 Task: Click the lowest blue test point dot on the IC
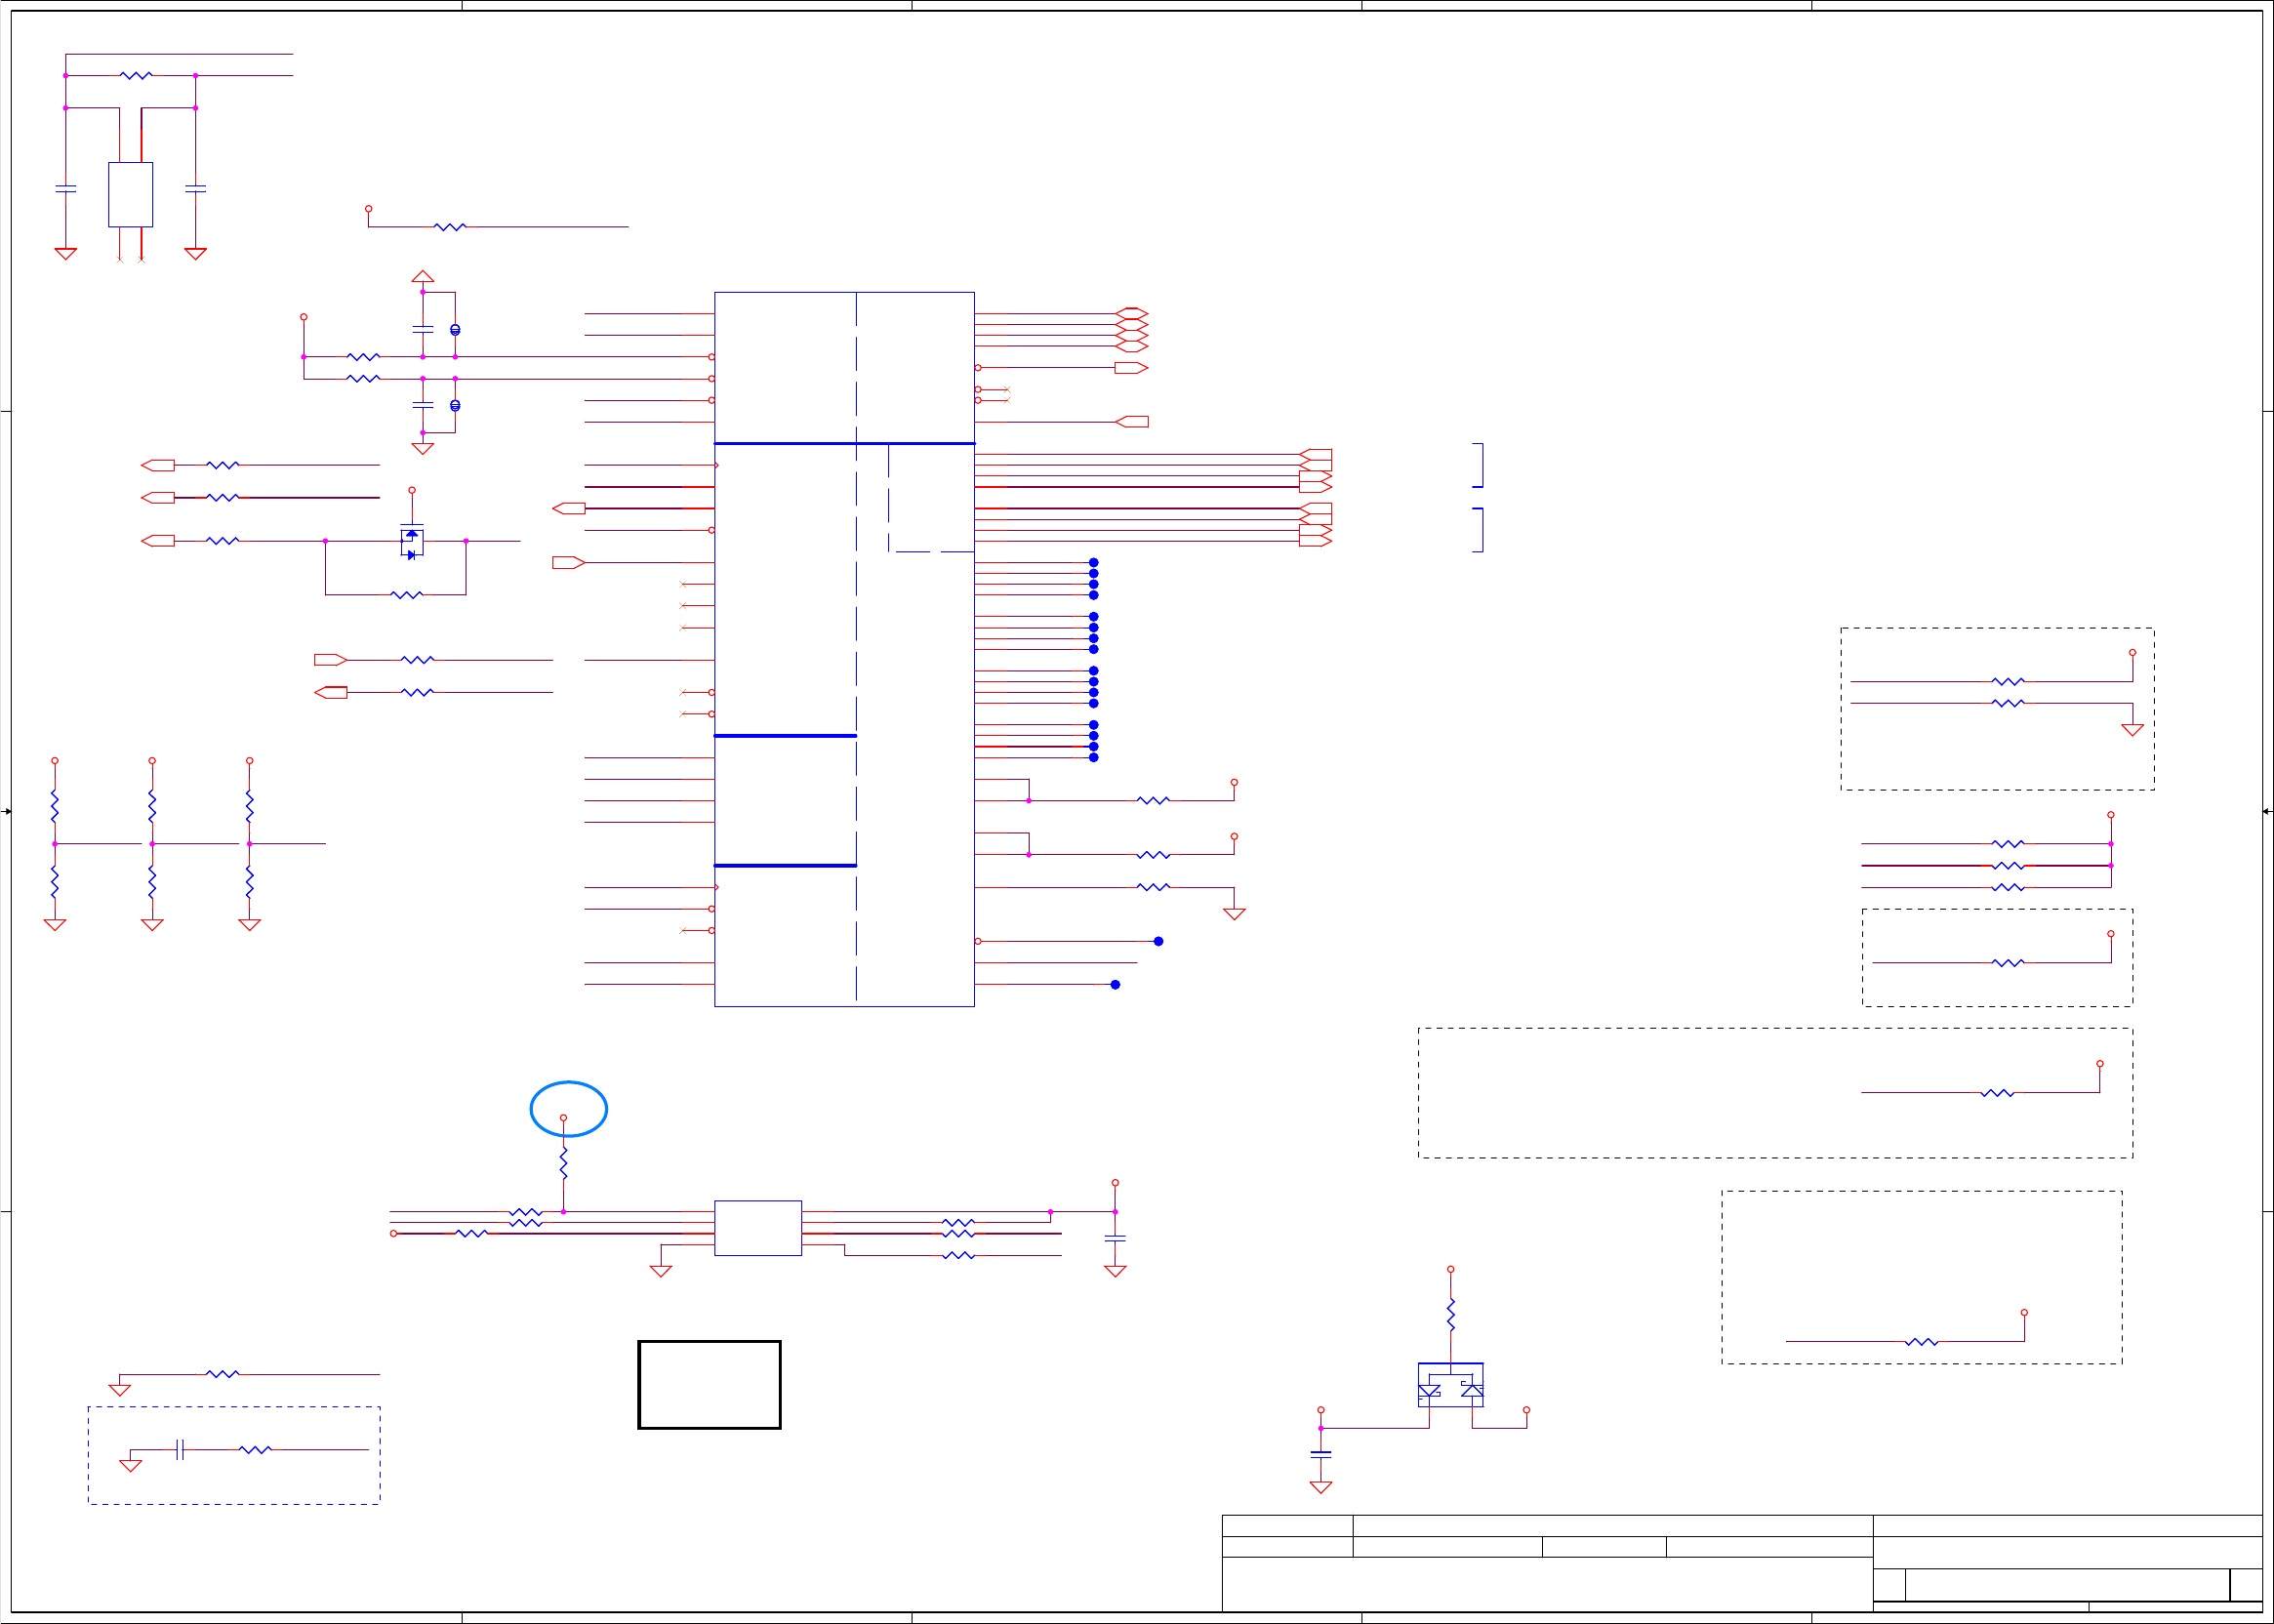pos(1115,985)
